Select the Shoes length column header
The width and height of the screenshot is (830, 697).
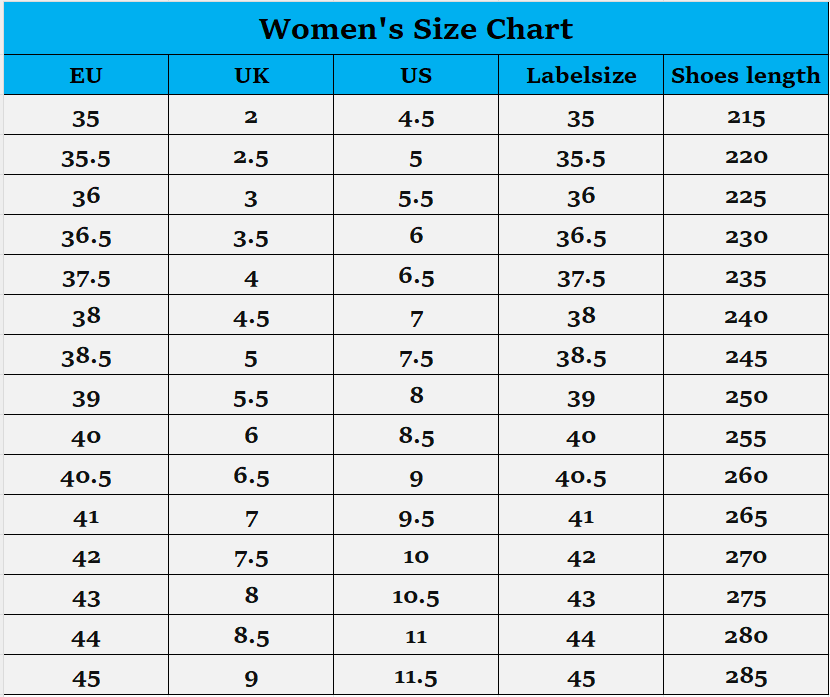[x=746, y=75]
